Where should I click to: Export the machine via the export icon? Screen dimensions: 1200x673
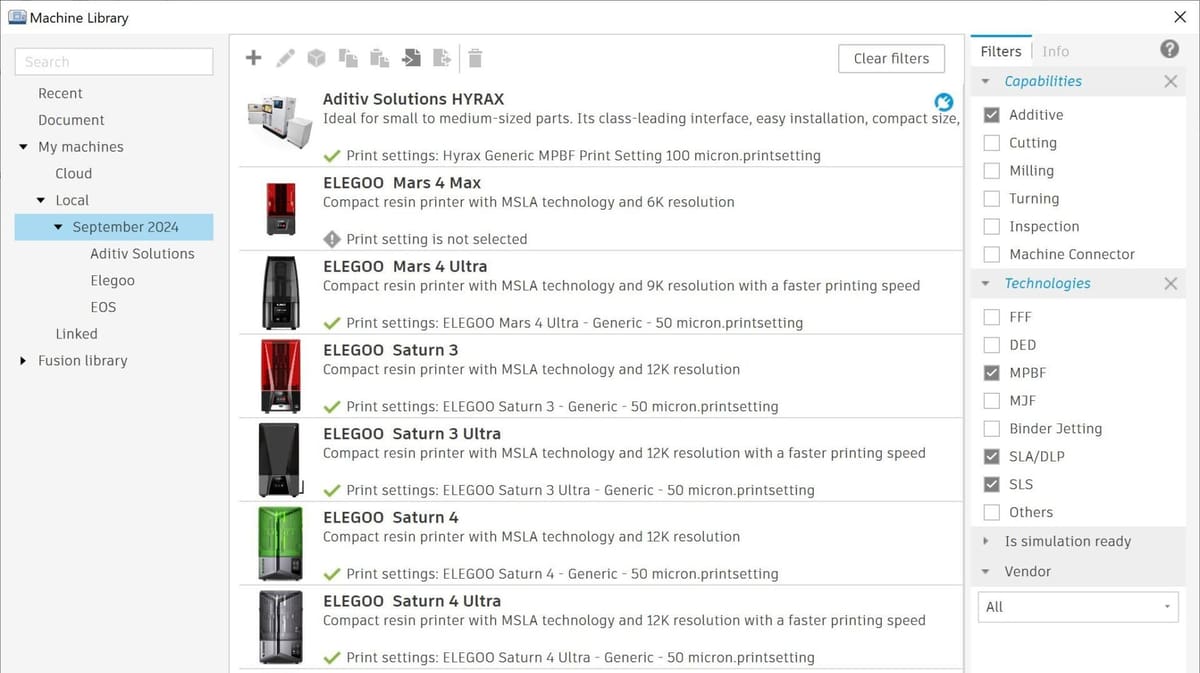(x=442, y=58)
